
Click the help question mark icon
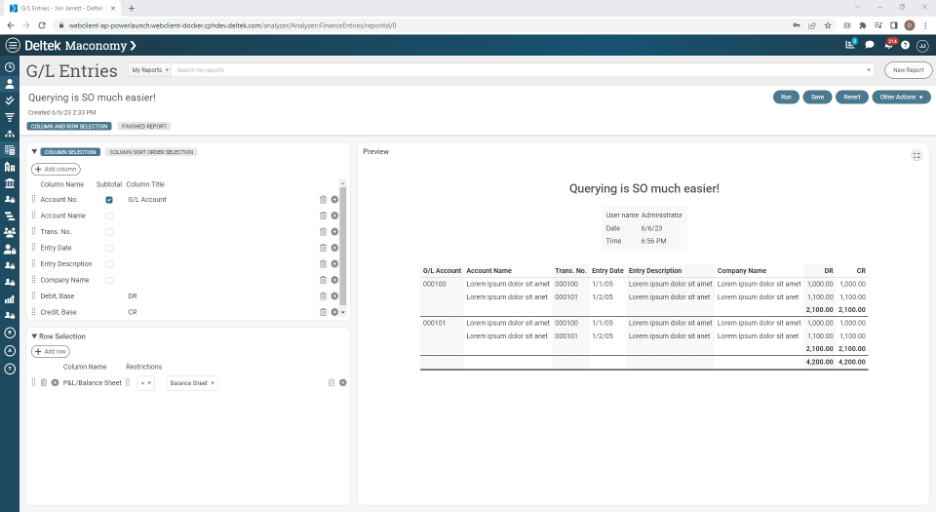pyautogui.click(x=905, y=45)
